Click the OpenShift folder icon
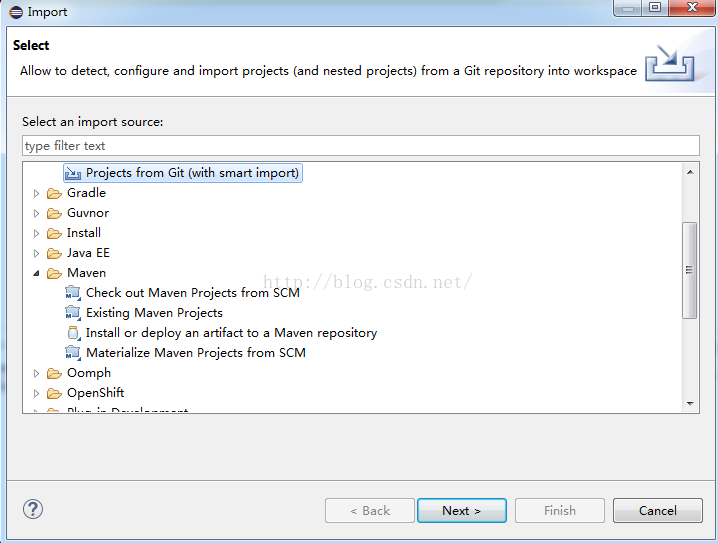 [x=54, y=393]
